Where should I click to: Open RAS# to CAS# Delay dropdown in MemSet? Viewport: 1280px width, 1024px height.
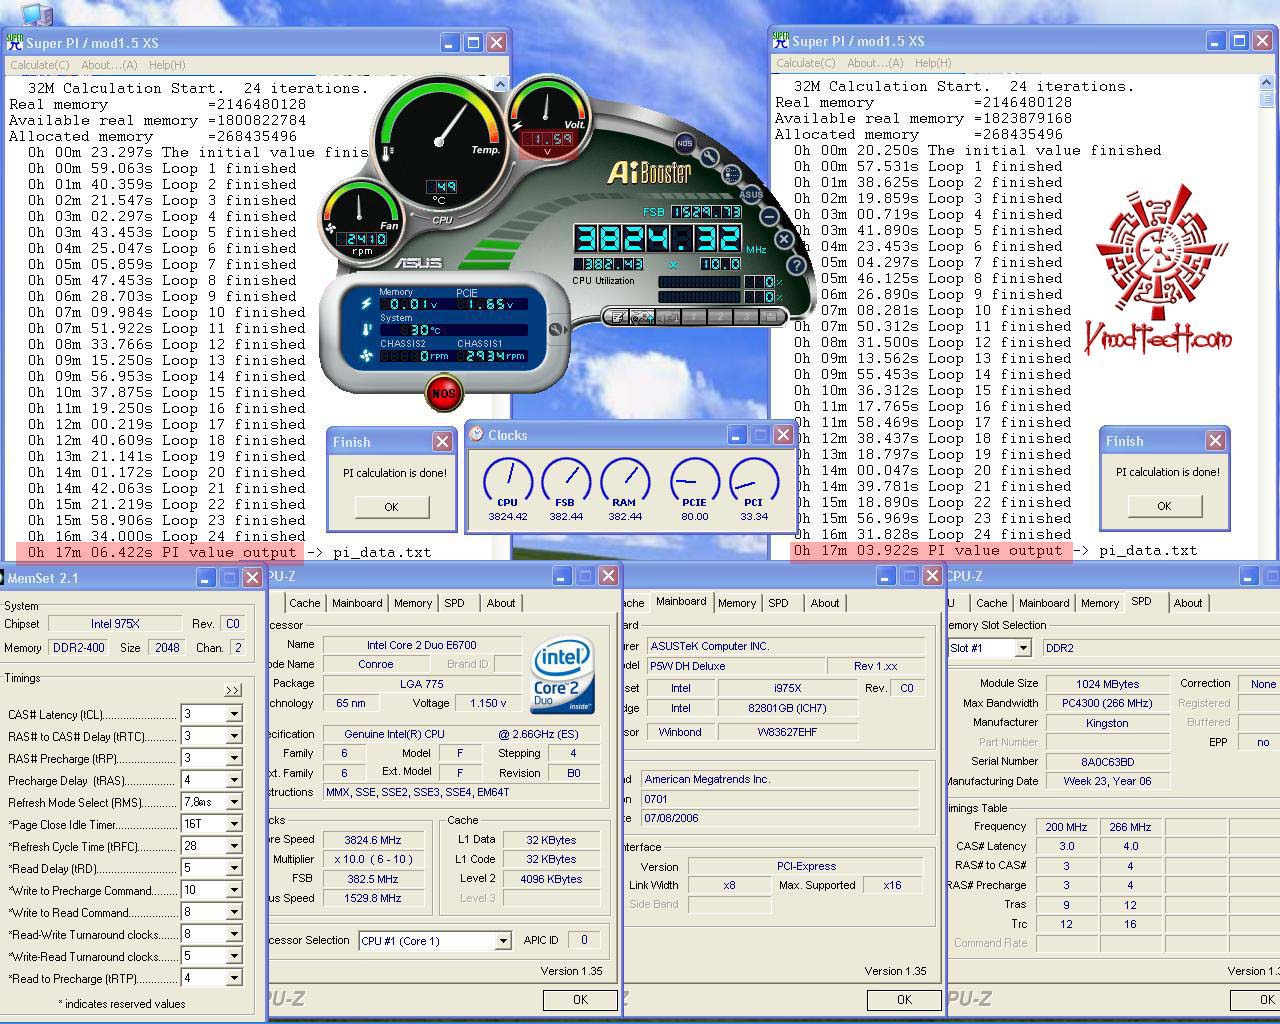pos(234,736)
